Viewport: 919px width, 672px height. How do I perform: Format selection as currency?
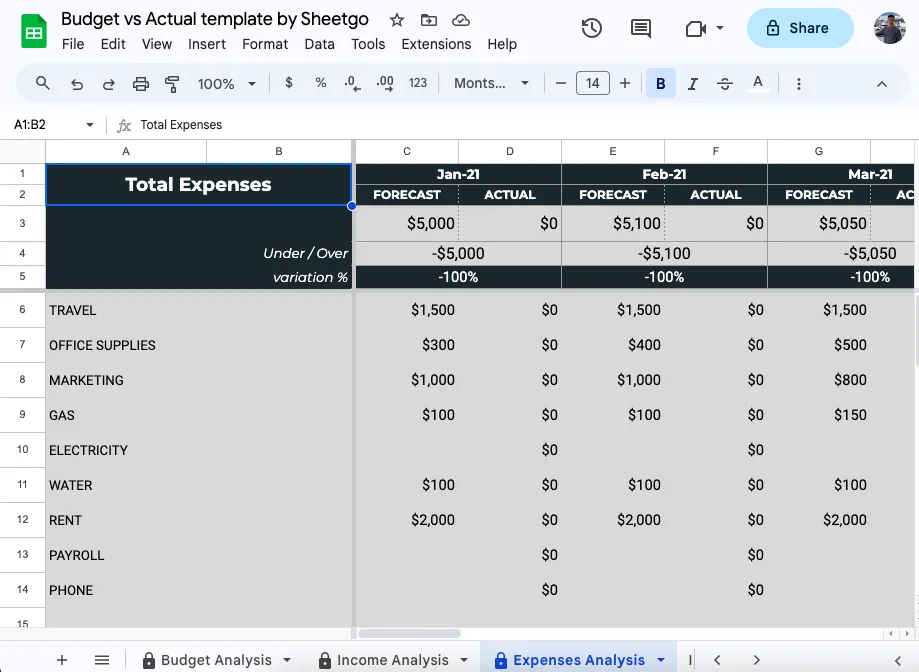(x=289, y=84)
